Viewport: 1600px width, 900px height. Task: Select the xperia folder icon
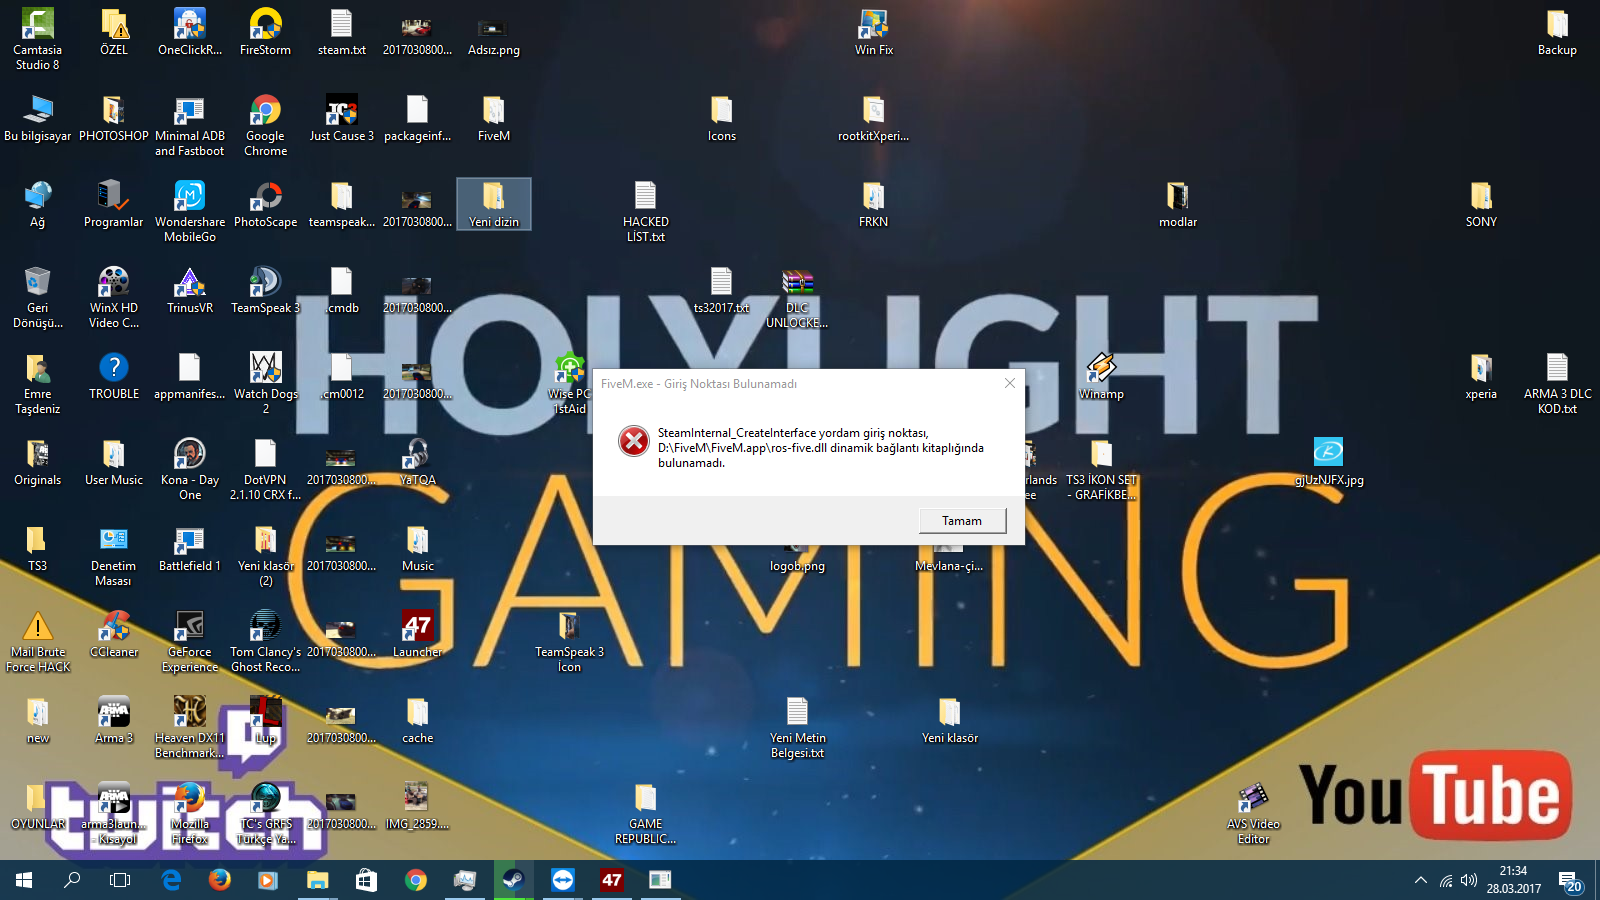pos(1481,377)
